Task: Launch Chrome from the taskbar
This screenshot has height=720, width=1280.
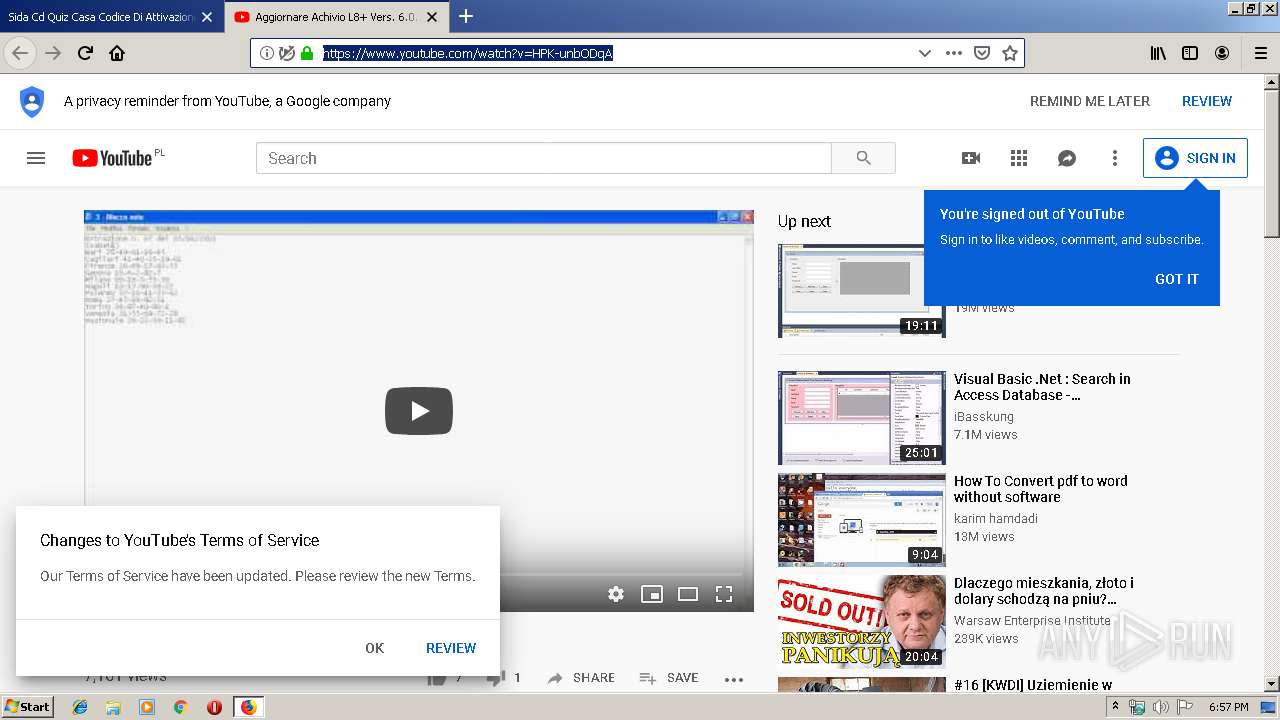Action: tap(180, 707)
